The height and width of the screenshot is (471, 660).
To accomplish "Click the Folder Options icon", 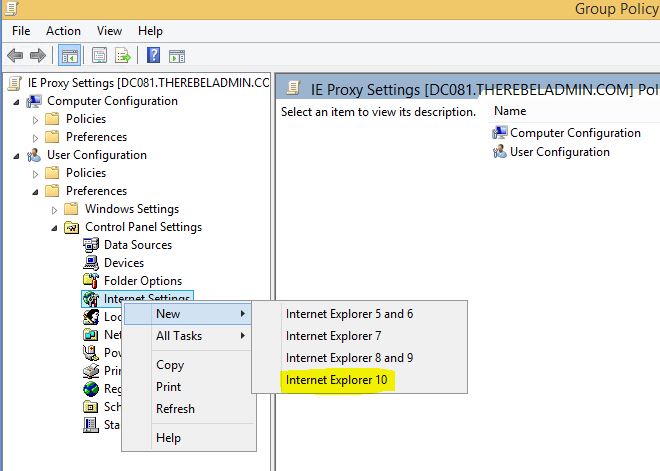I will click(91, 281).
